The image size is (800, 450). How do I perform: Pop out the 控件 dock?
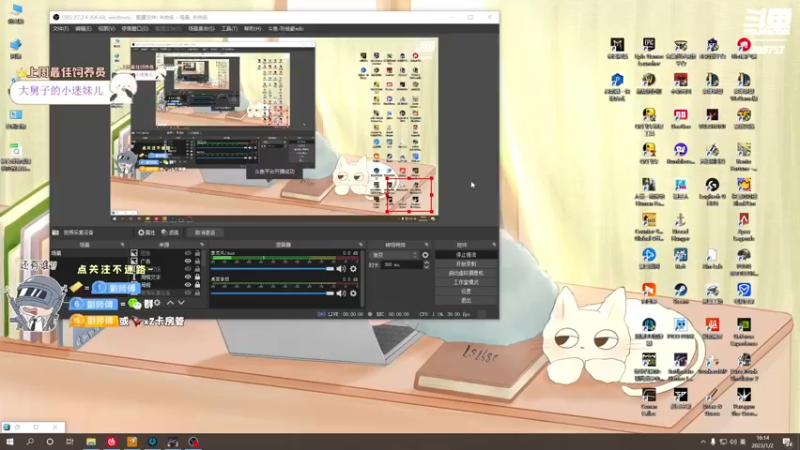[x=494, y=245]
